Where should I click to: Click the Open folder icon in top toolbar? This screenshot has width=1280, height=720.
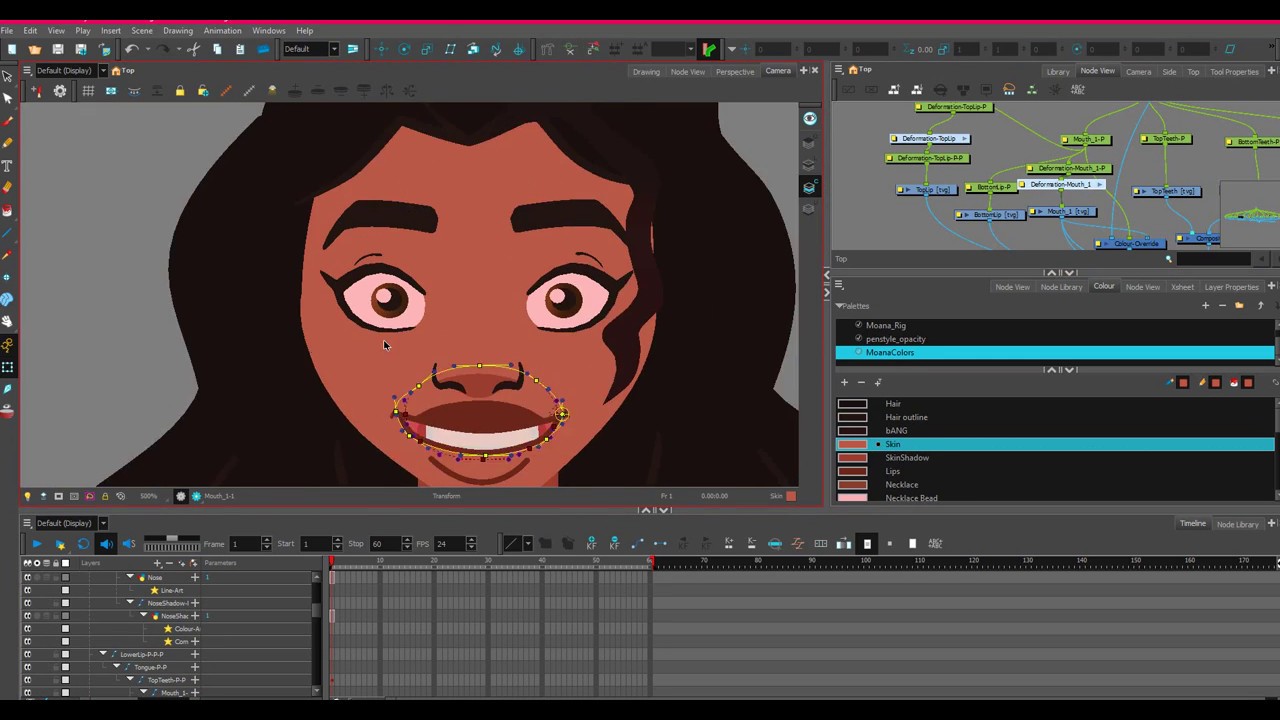point(35,49)
